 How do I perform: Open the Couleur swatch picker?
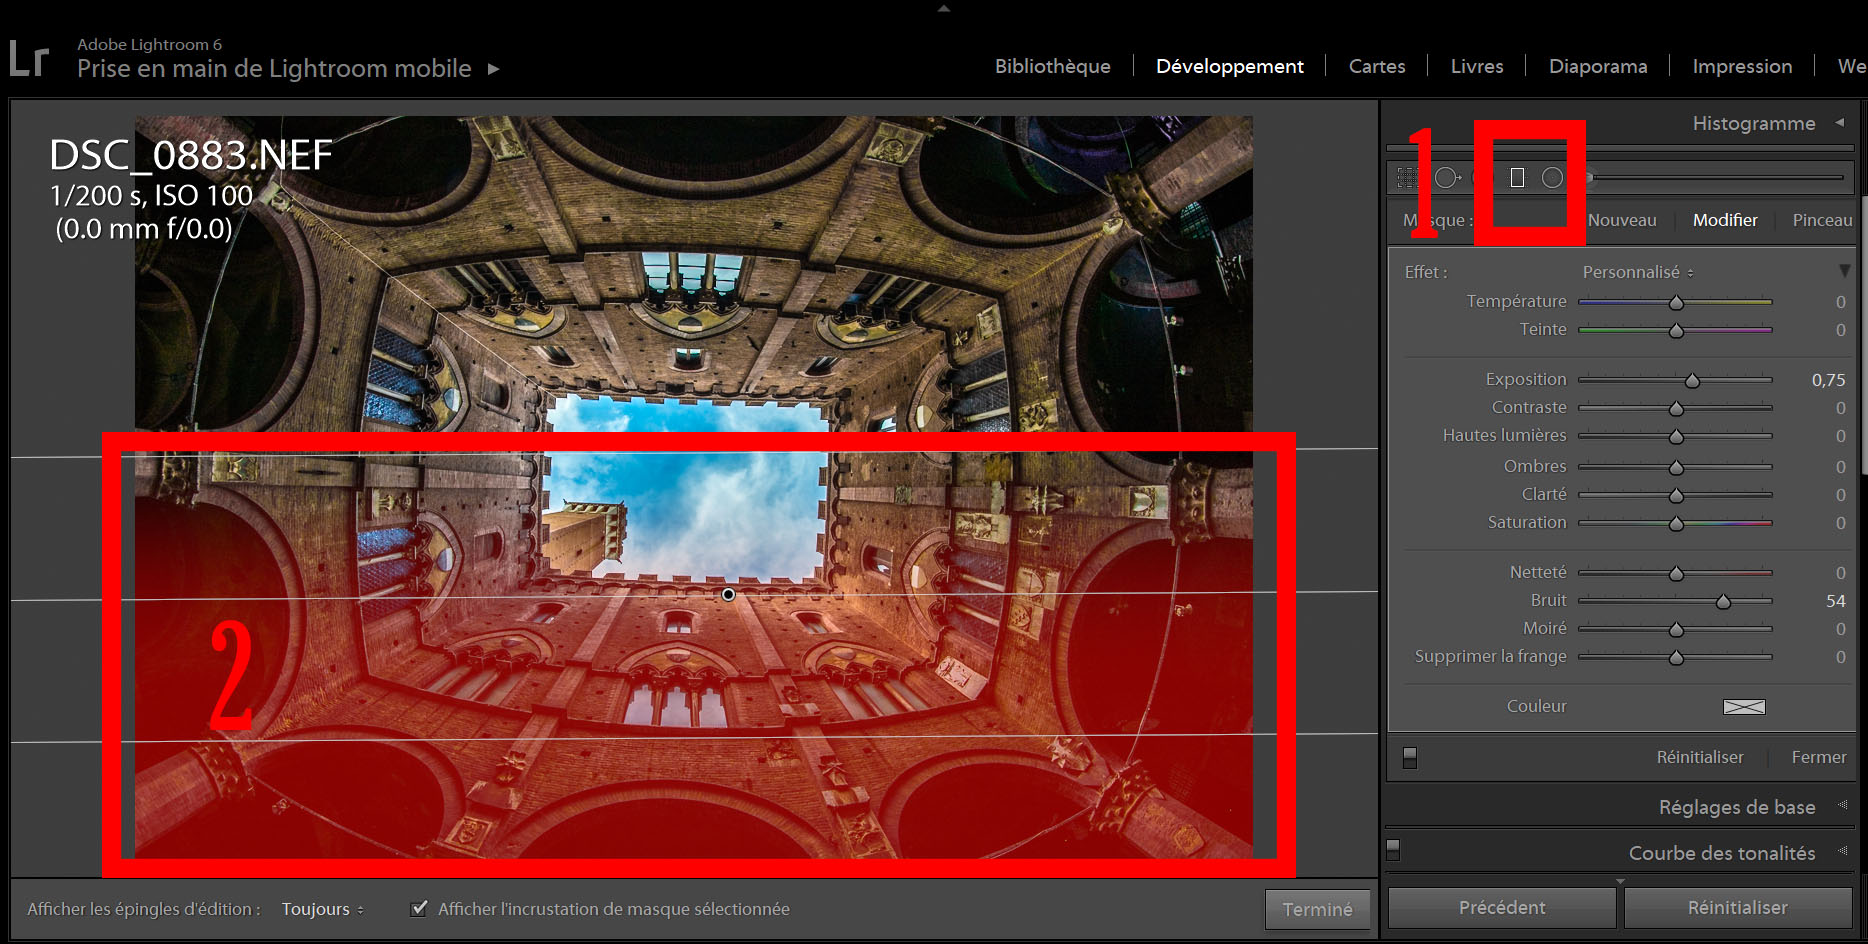[1744, 707]
